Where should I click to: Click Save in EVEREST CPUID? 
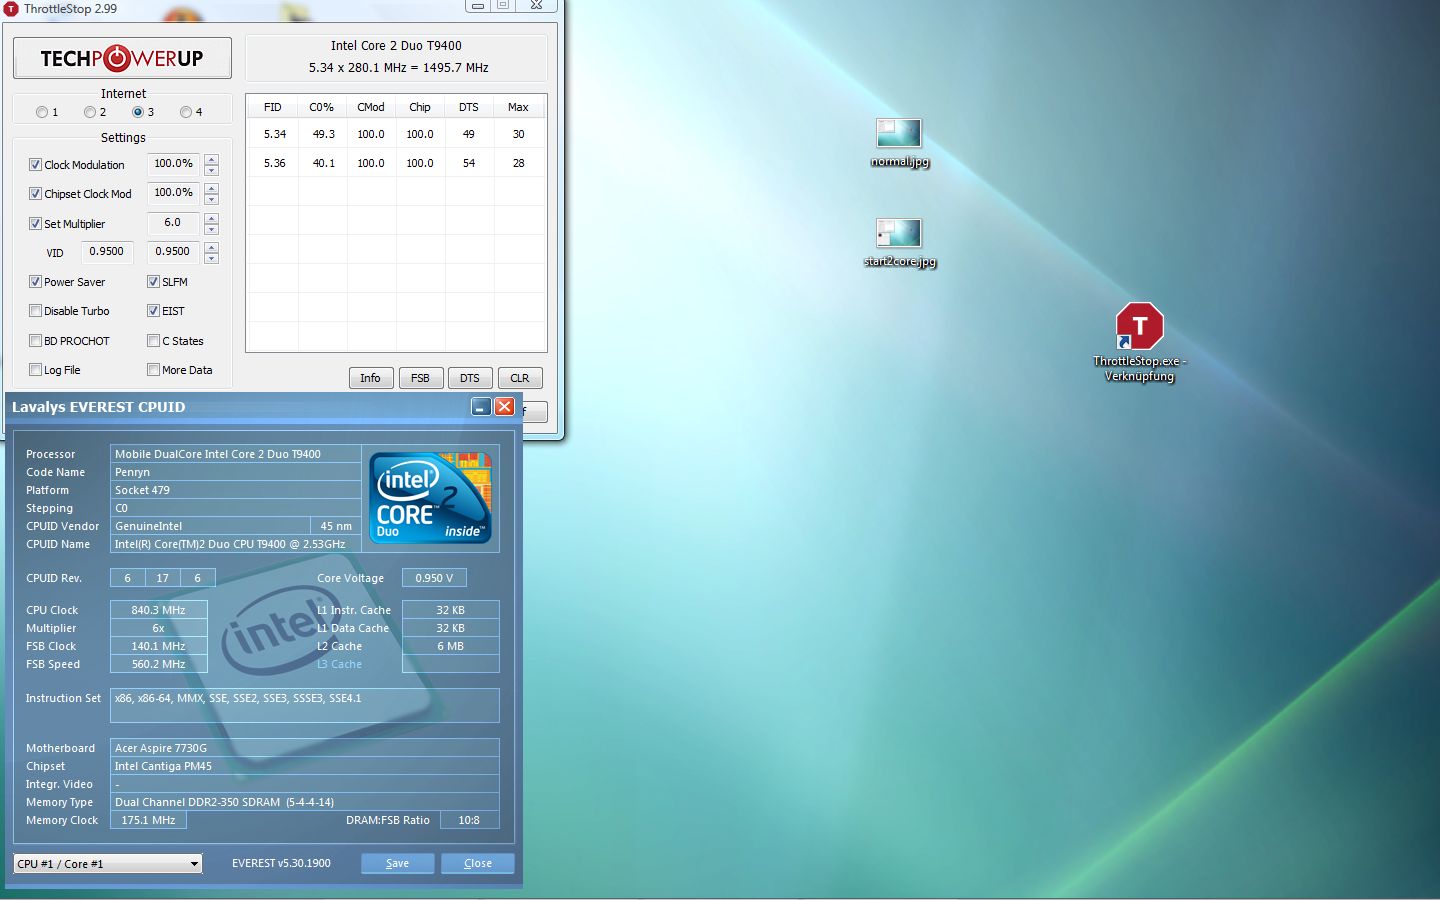click(397, 863)
